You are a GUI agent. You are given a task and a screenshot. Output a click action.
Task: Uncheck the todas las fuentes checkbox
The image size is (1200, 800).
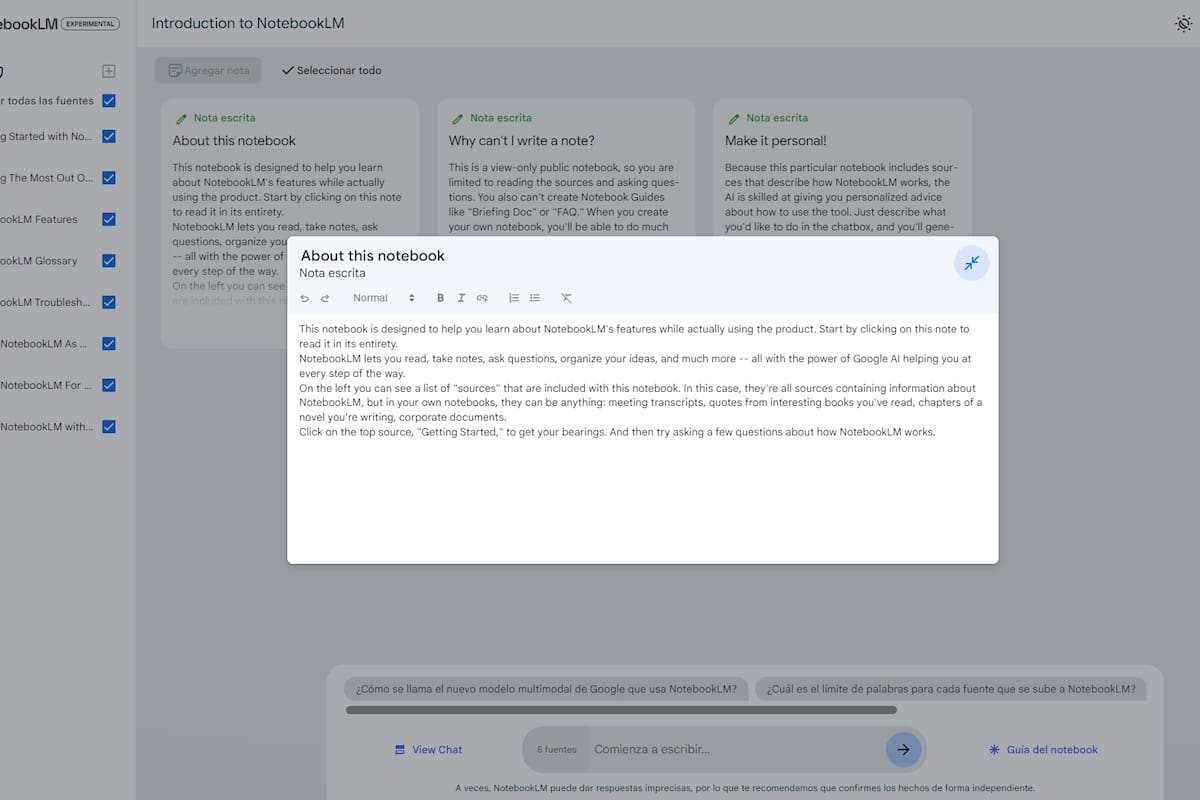pyautogui.click(x=108, y=100)
